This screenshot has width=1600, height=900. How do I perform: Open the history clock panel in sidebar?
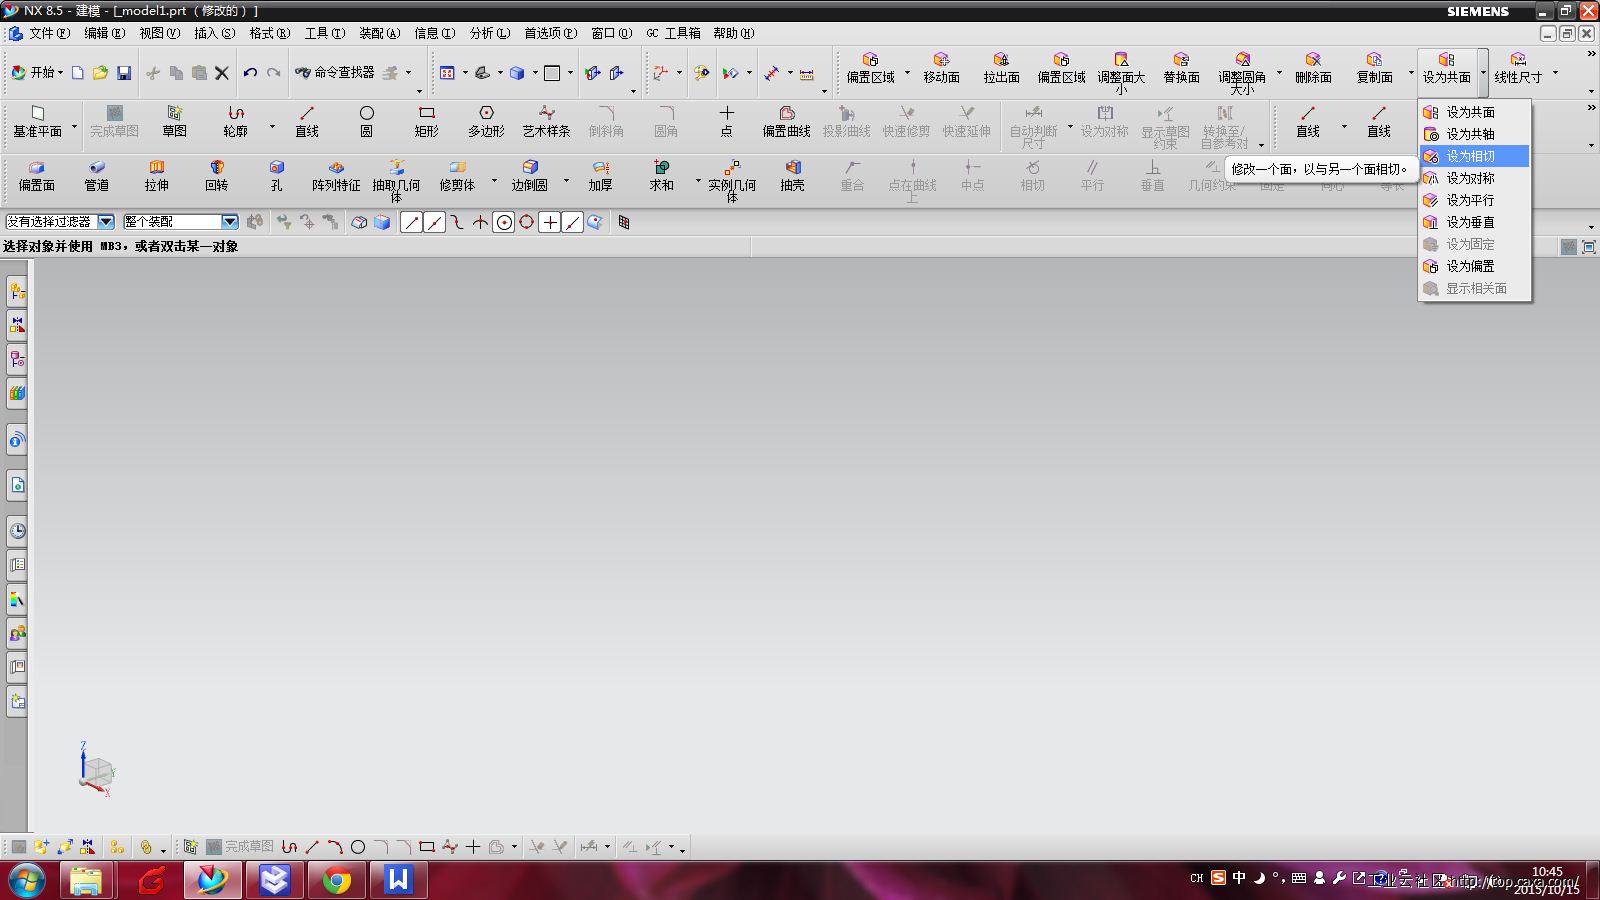17,530
